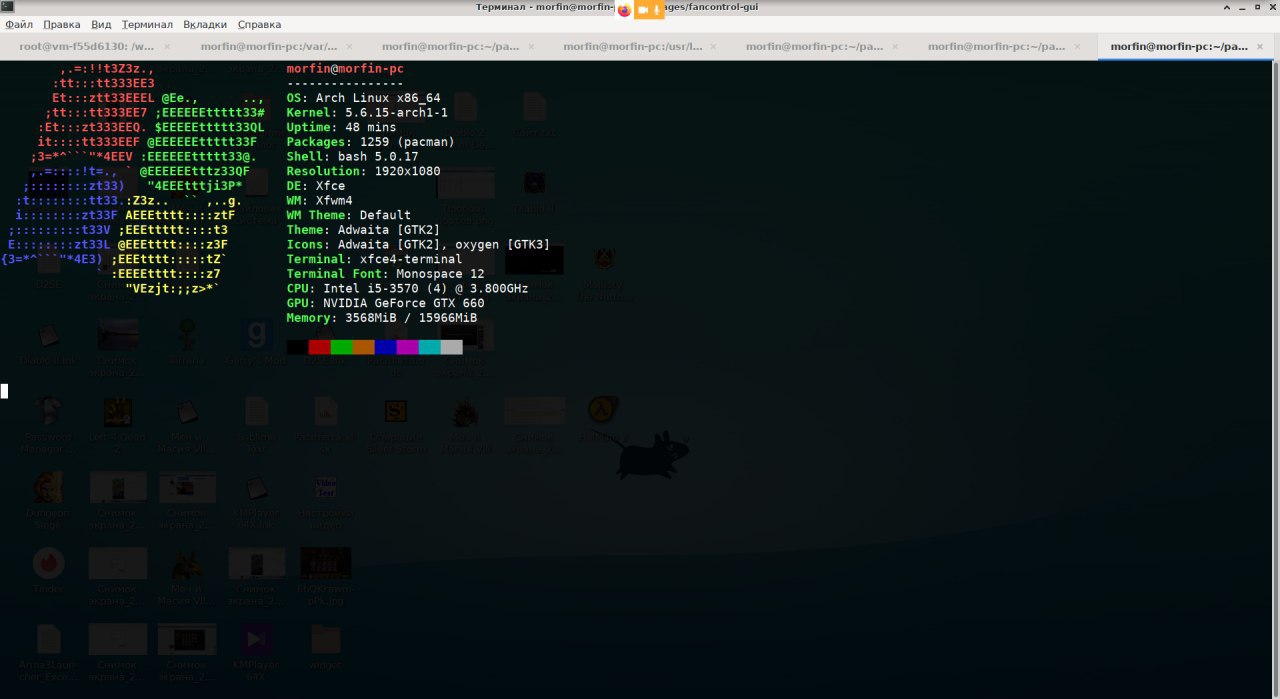Viewport: 1280px width, 699px height.
Task: Click the blue color block in neofetch palette
Action: click(x=385, y=347)
